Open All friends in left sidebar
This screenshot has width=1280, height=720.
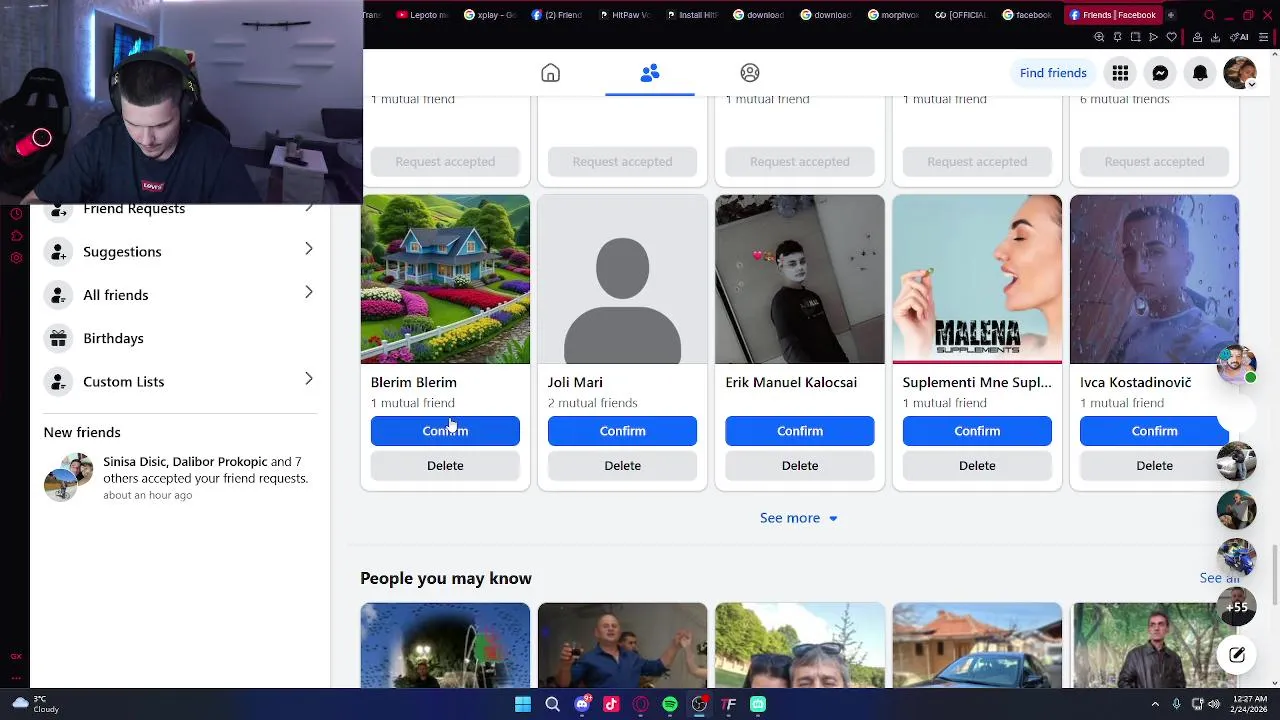pos(180,294)
